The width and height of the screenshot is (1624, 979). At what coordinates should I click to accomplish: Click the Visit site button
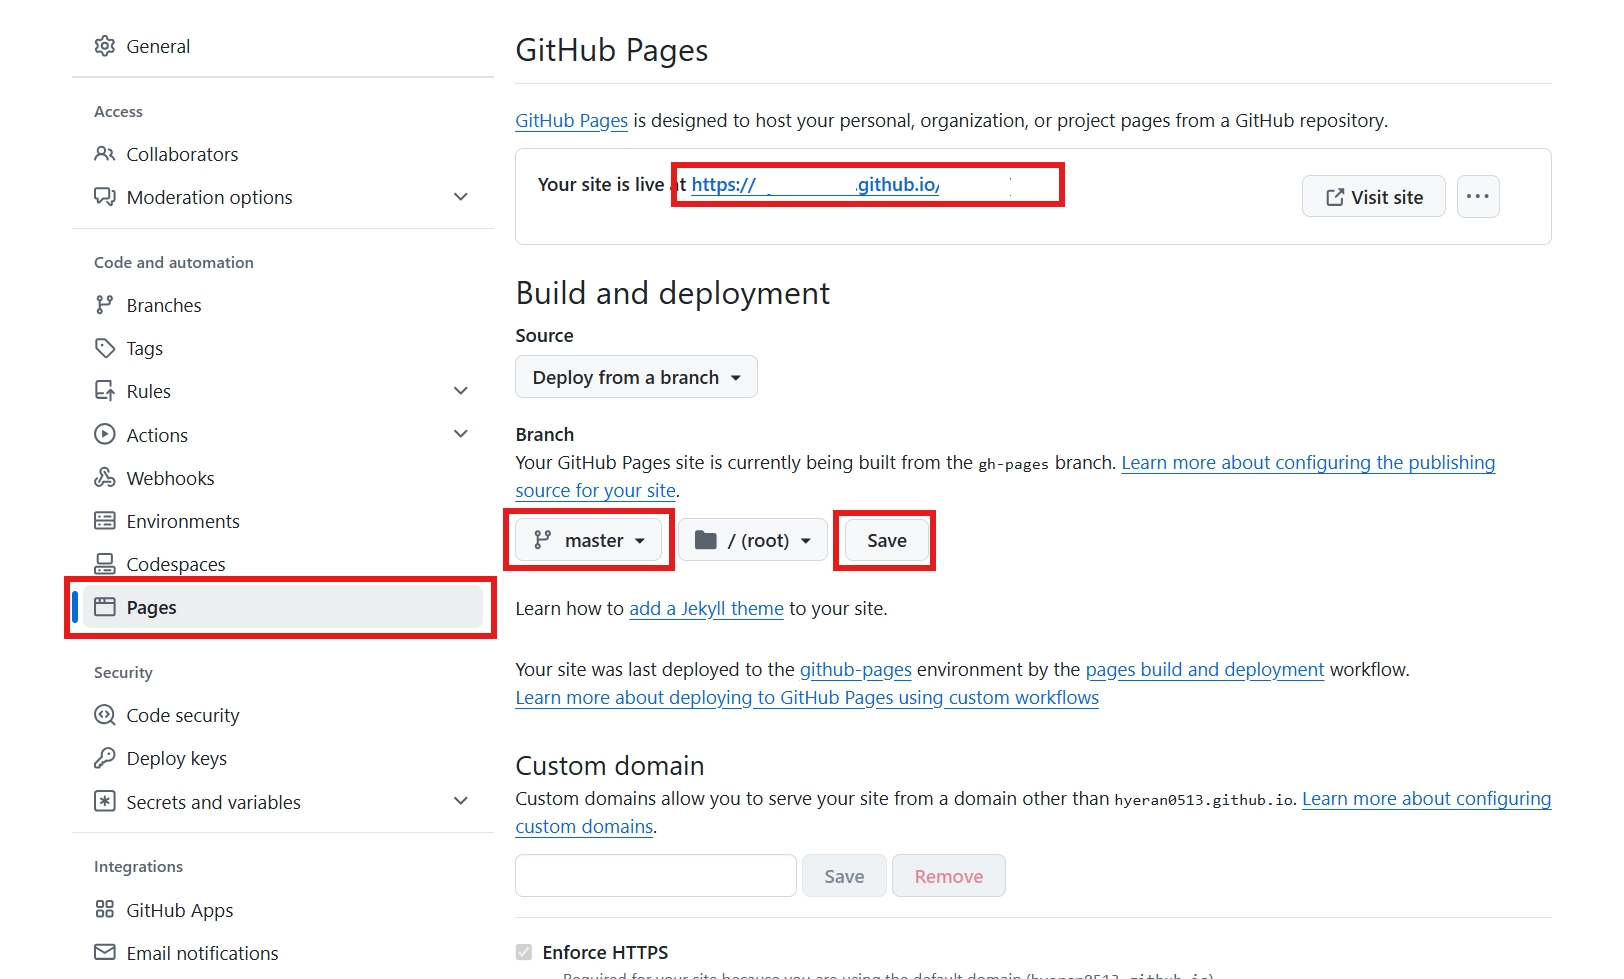(x=1374, y=196)
